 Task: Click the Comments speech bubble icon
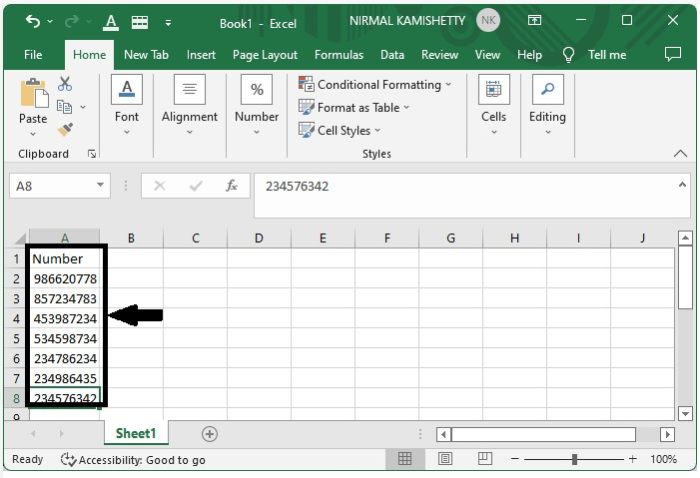pyautogui.click(x=672, y=55)
